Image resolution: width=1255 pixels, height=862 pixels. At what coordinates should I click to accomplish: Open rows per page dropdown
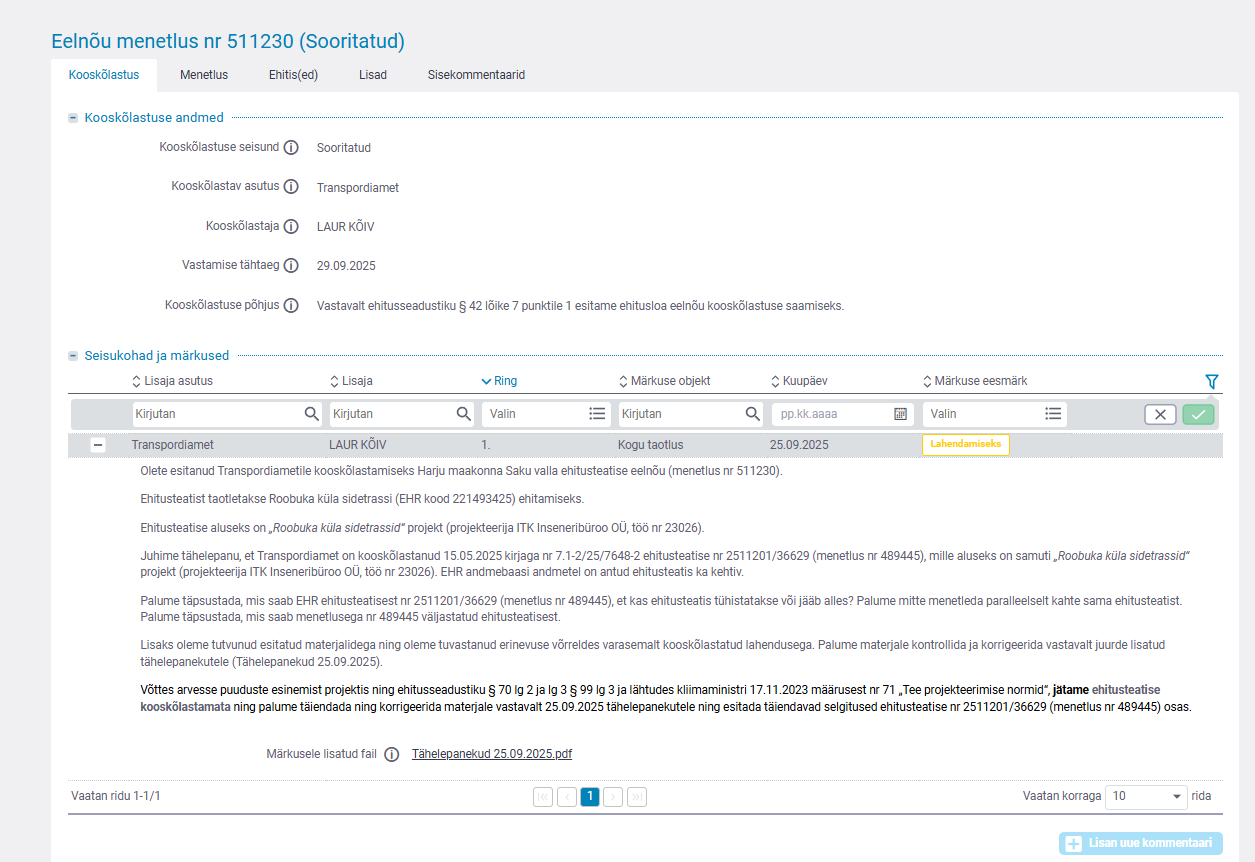1146,796
